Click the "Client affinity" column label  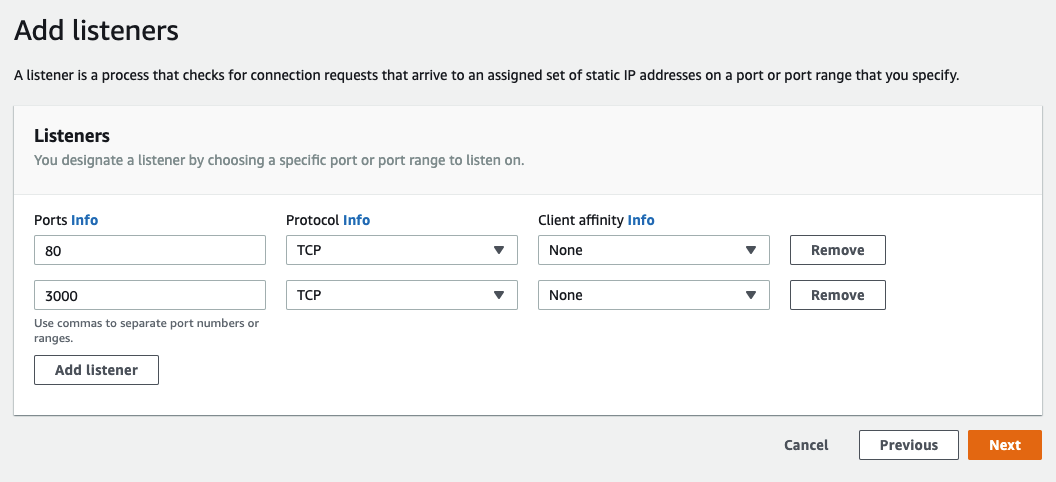click(580, 220)
